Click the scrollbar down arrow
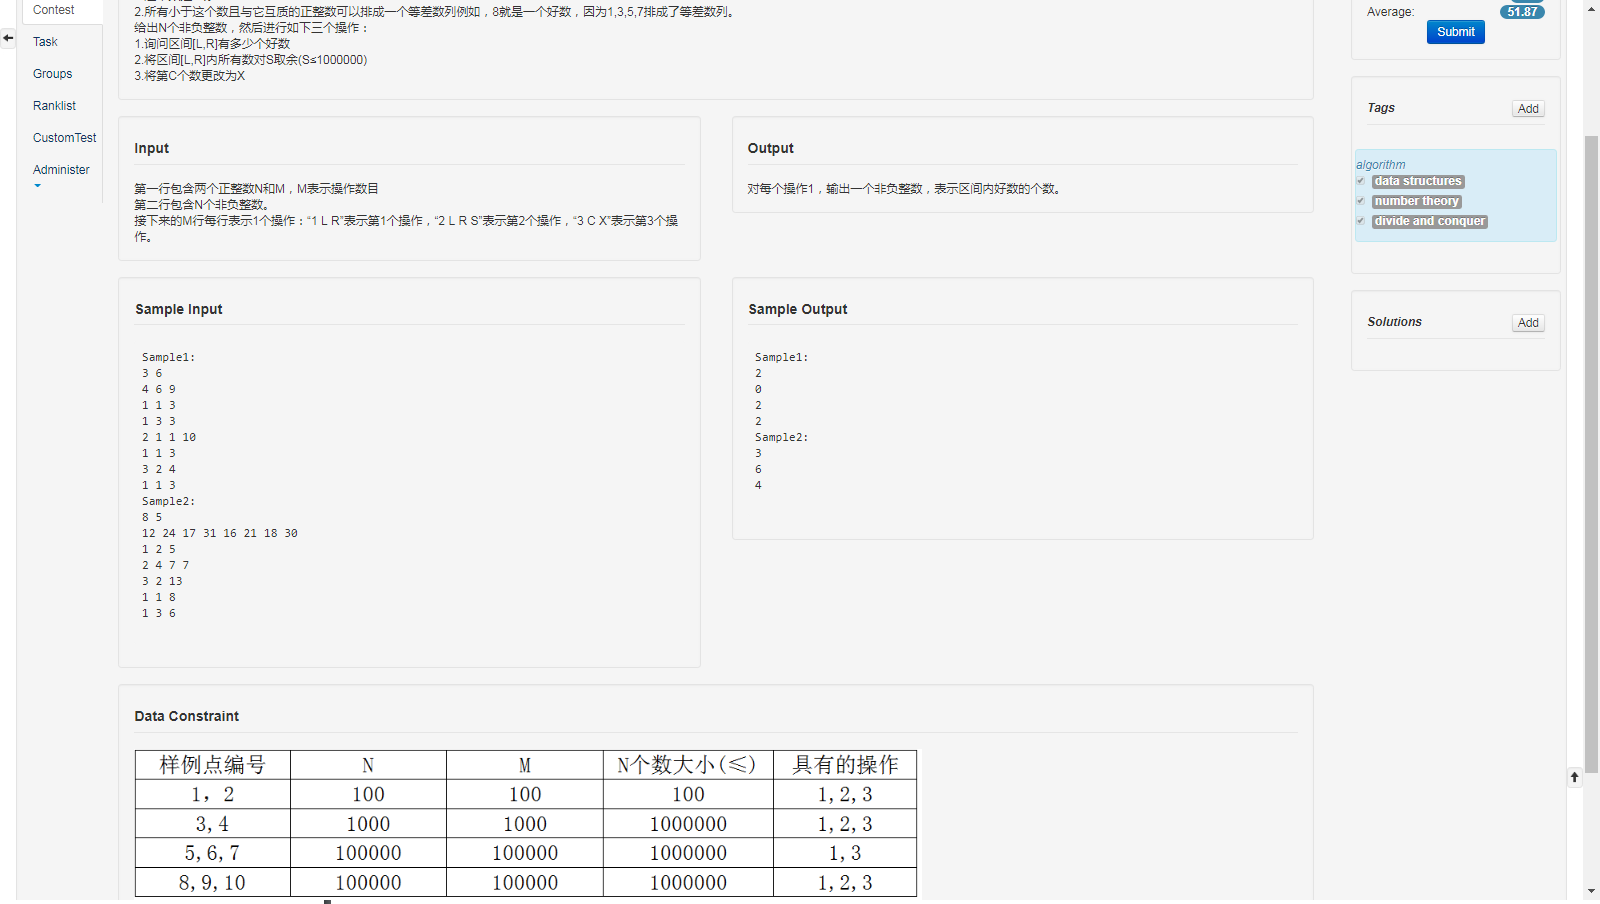The image size is (1600, 904). (1591, 890)
